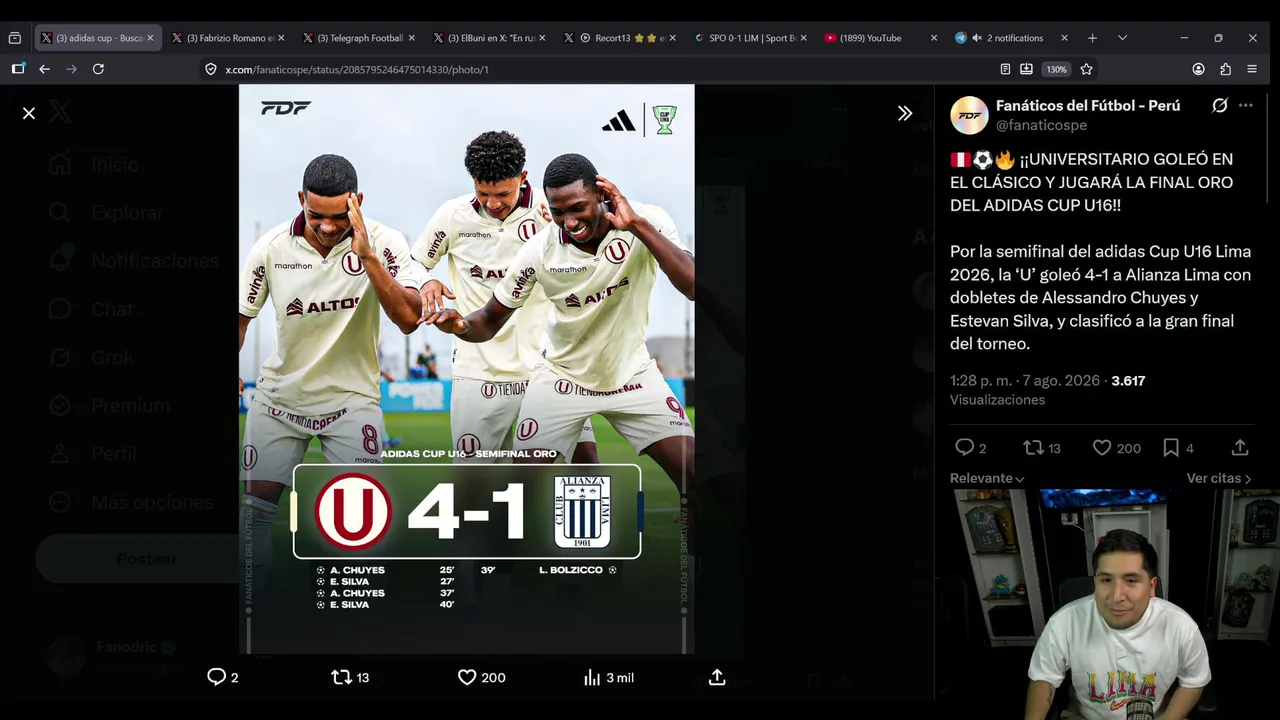Open the tweet's three-dot more options menu
Image resolution: width=1280 pixels, height=720 pixels.
[1245, 105]
